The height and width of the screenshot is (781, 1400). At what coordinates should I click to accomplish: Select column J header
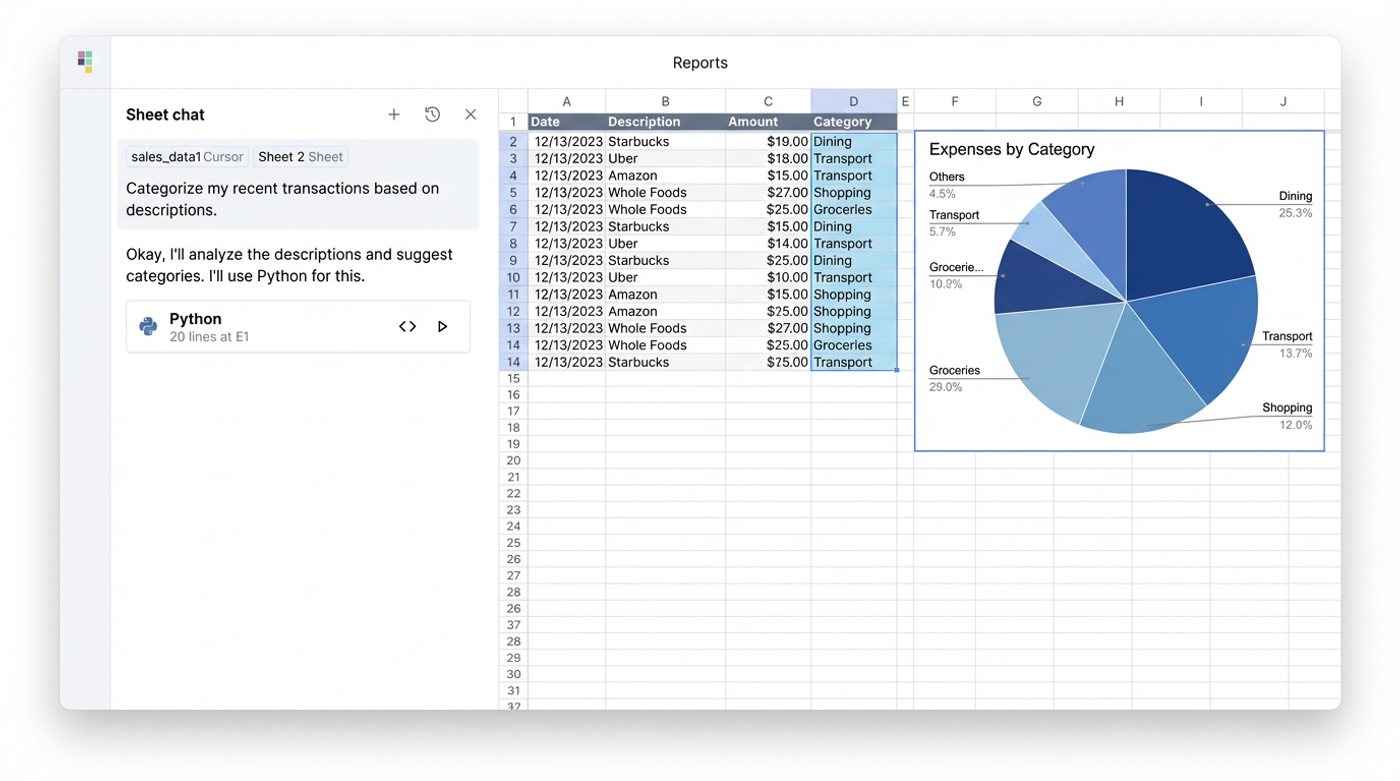(1283, 101)
